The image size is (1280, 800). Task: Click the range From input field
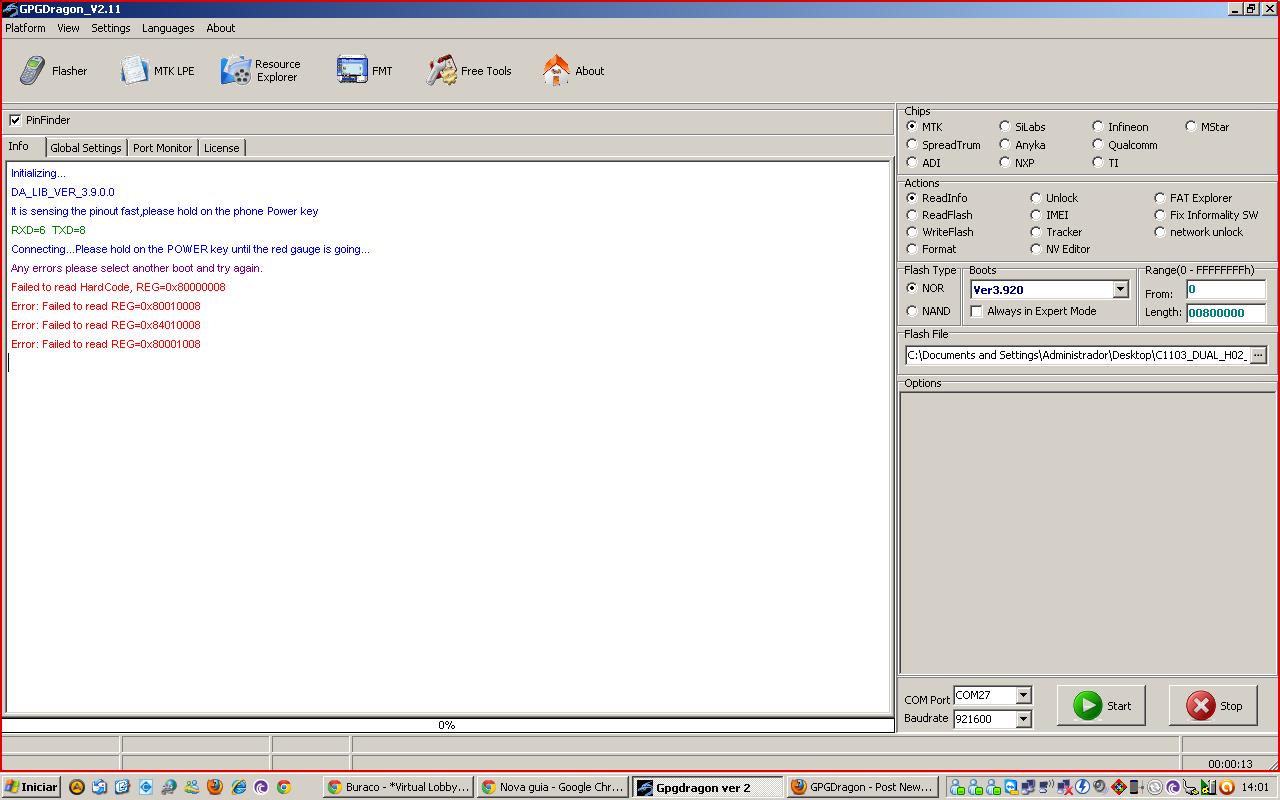pos(1226,290)
